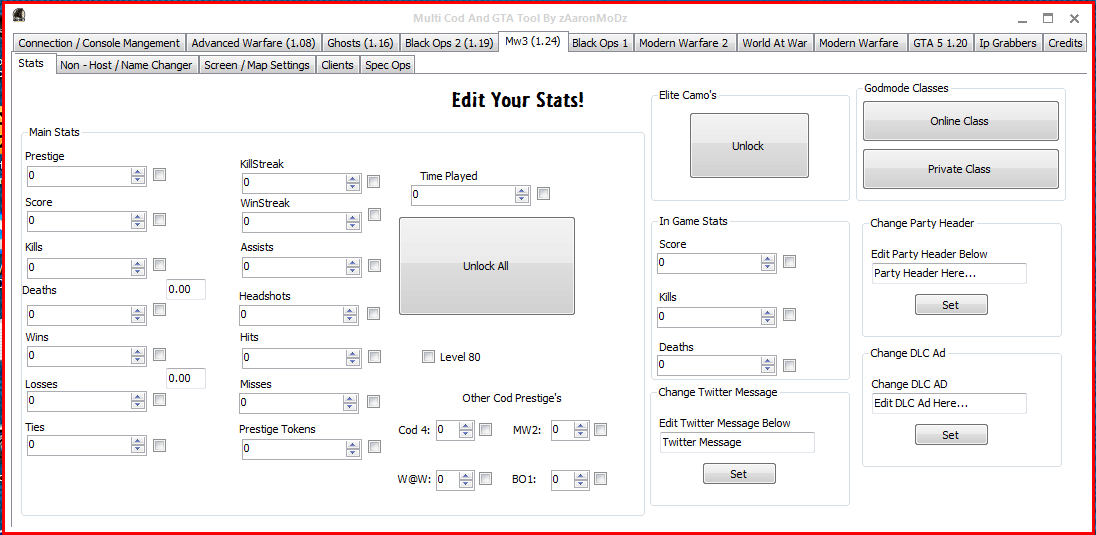Switch to Advanced Warfare (1.08) tab
The width and height of the screenshot is (1096, 535).
coord(255,43)
